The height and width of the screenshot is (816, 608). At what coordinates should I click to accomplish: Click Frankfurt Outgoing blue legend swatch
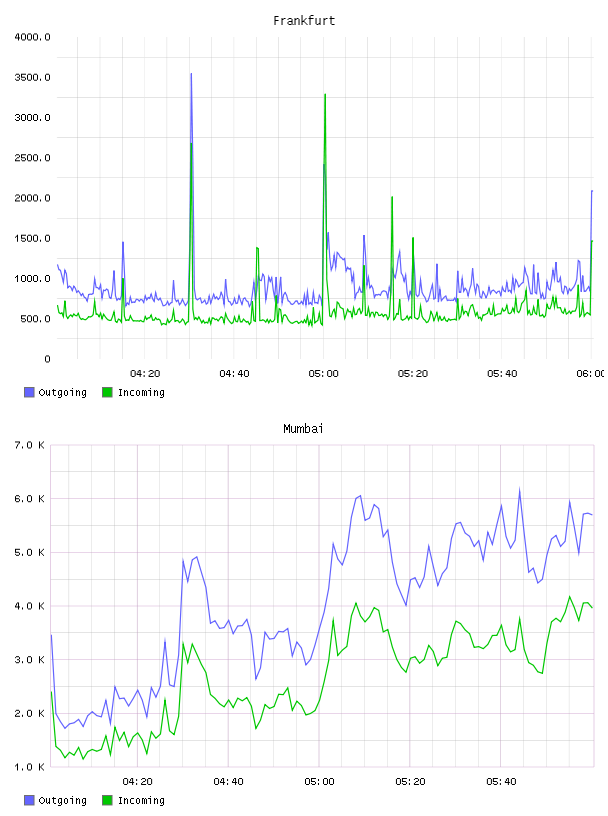click(29, 392)
